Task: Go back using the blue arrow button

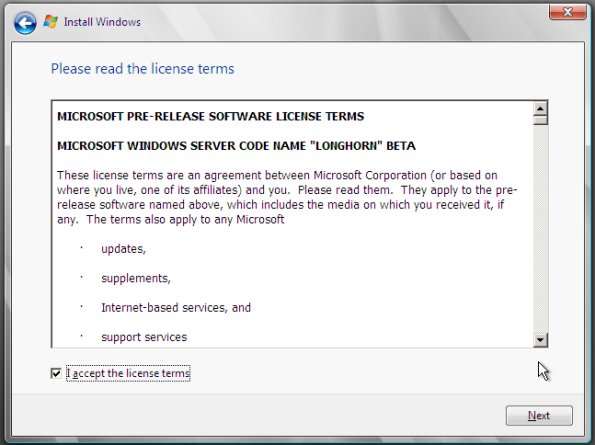Action: 25,23
